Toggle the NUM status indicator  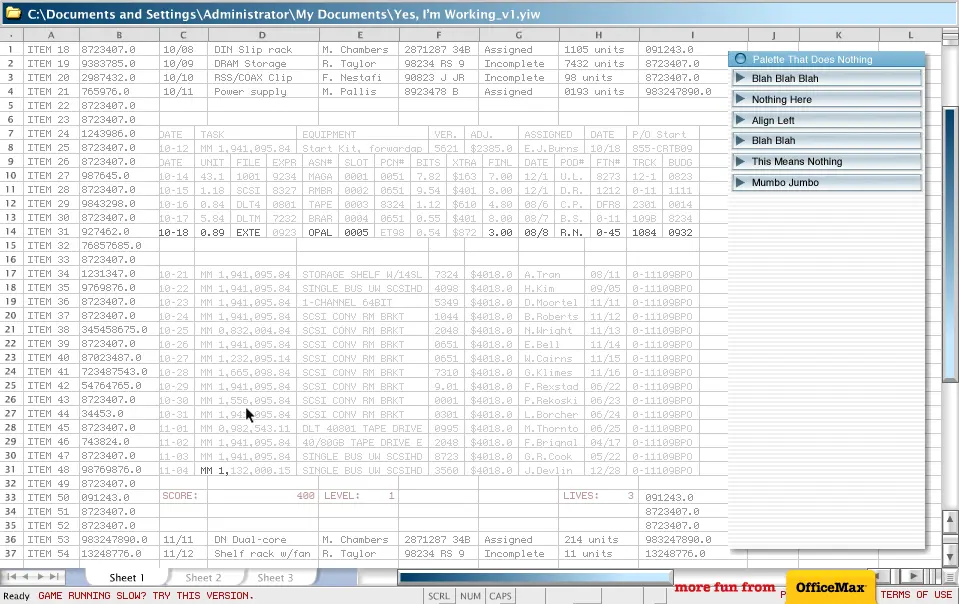coord(470,596)
